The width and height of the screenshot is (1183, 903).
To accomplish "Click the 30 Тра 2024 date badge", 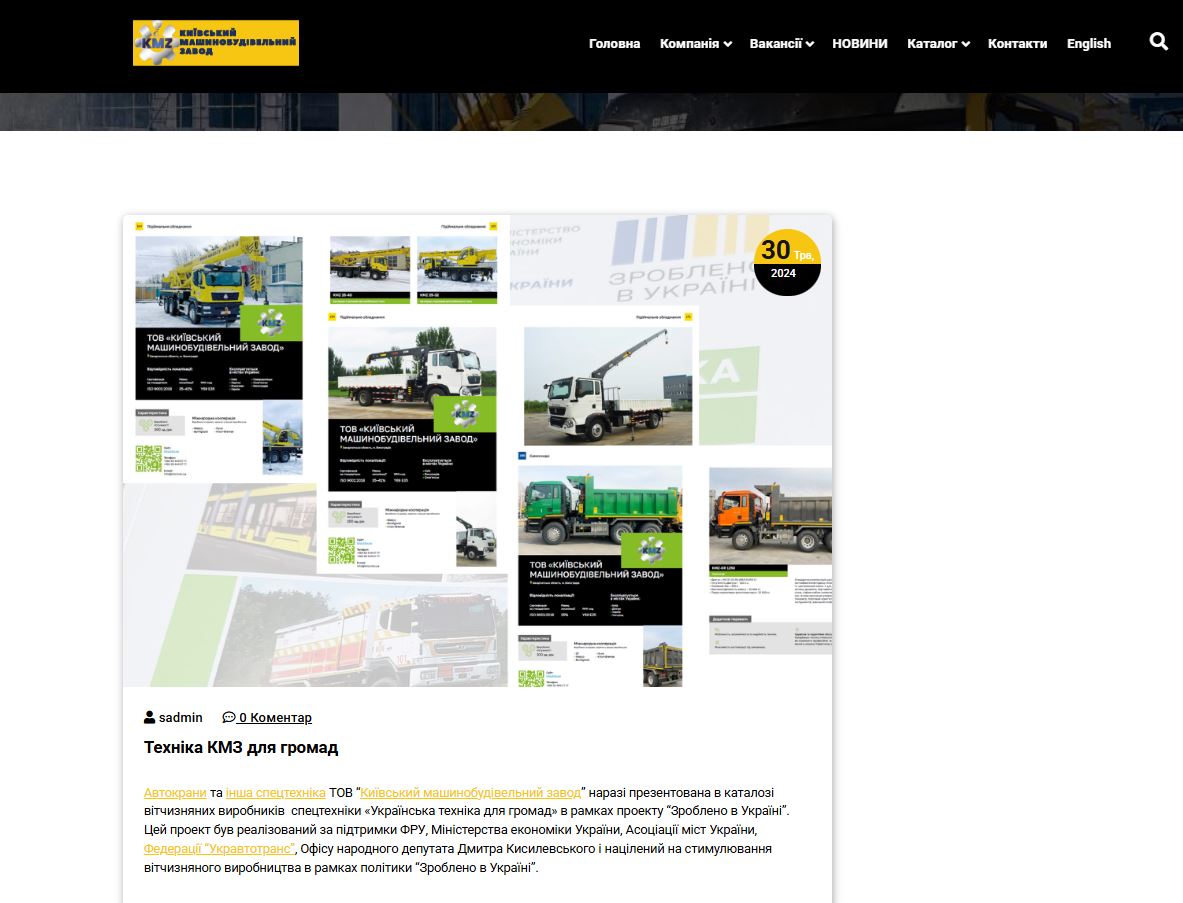I will pos(787,263).
